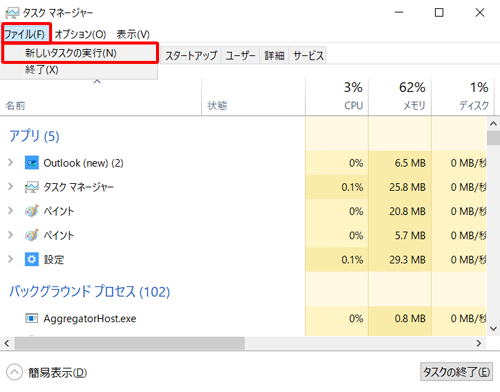
Task: Click the horizontal scrollbar thumb
Action: coord(130,343)
